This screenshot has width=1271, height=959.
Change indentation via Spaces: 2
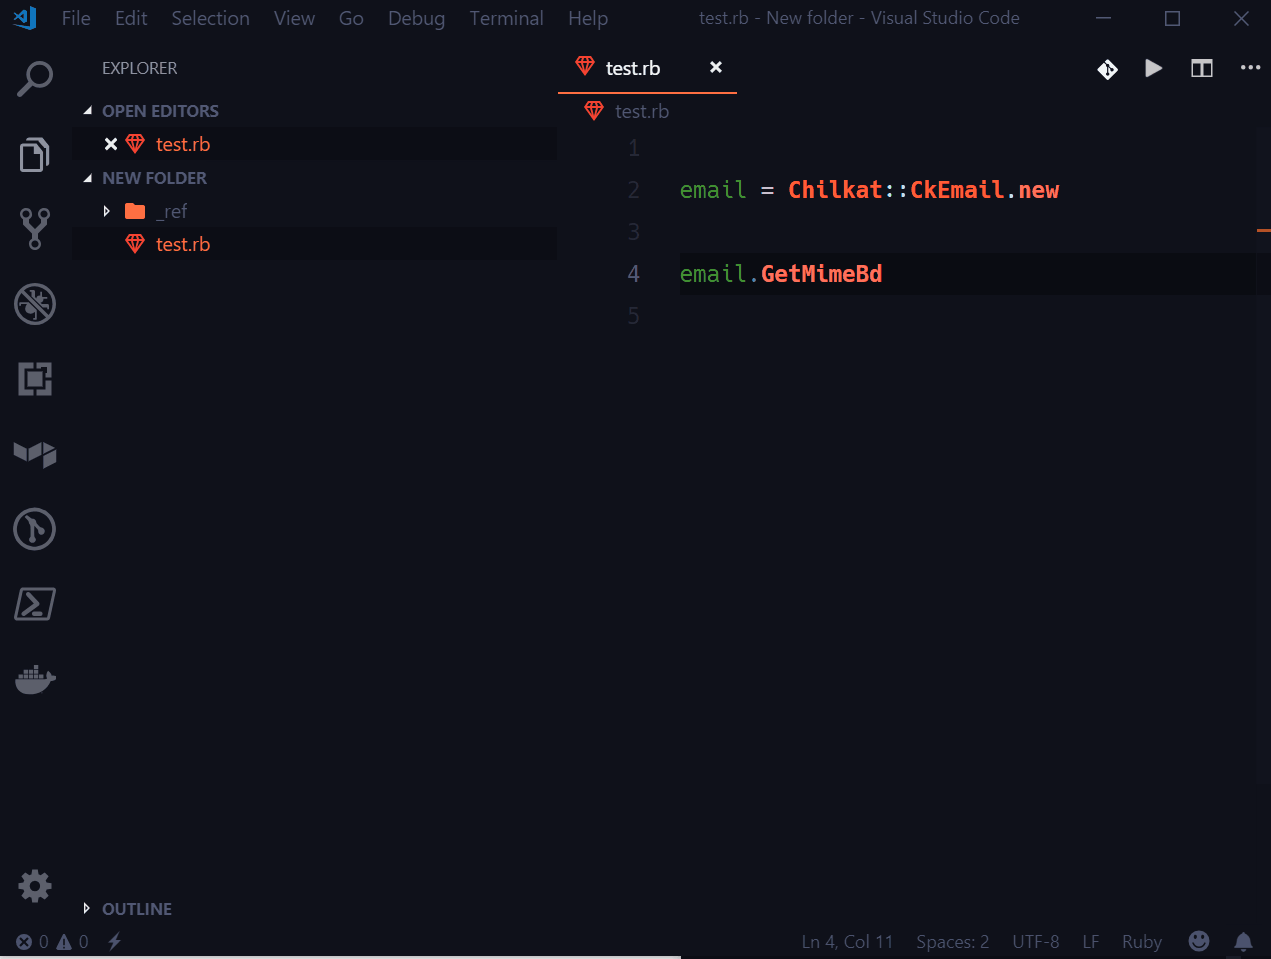(x=953, y=942)
